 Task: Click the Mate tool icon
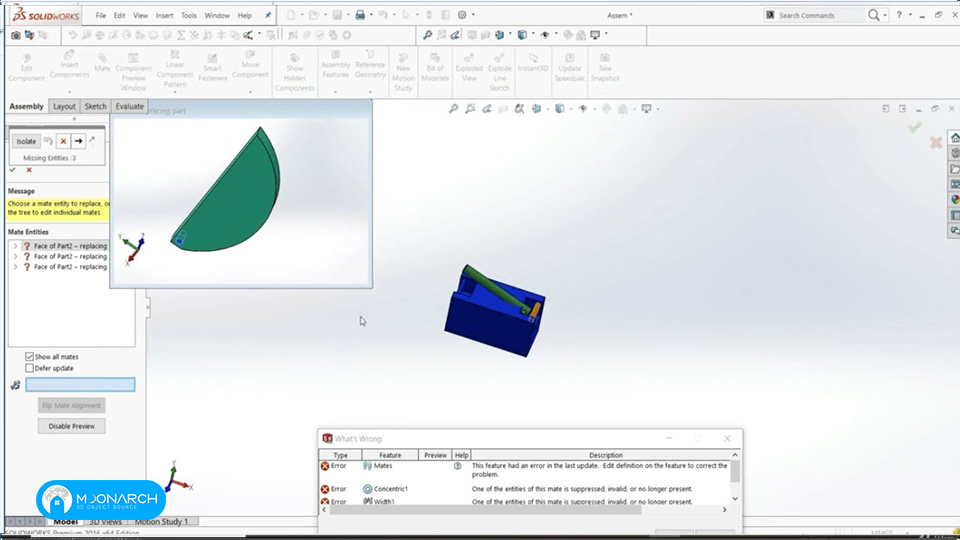click(x=102, y=62)
